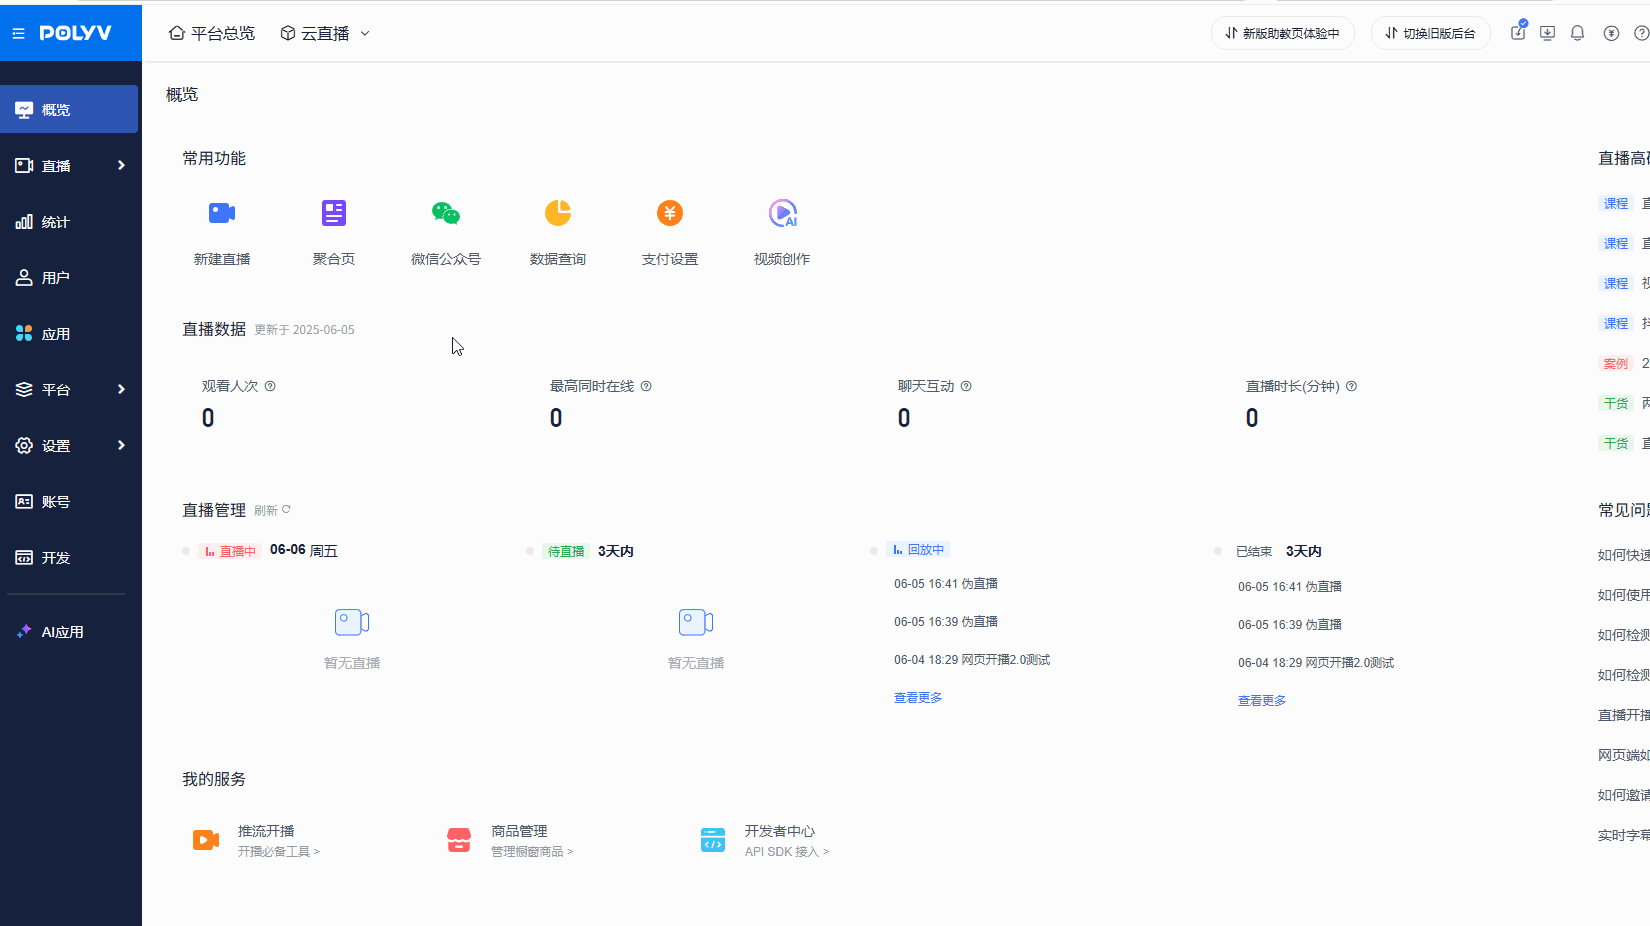Open the help question mark in header
The height and width of the screenshot is (926, 1650).
[x=1641, y=33]
